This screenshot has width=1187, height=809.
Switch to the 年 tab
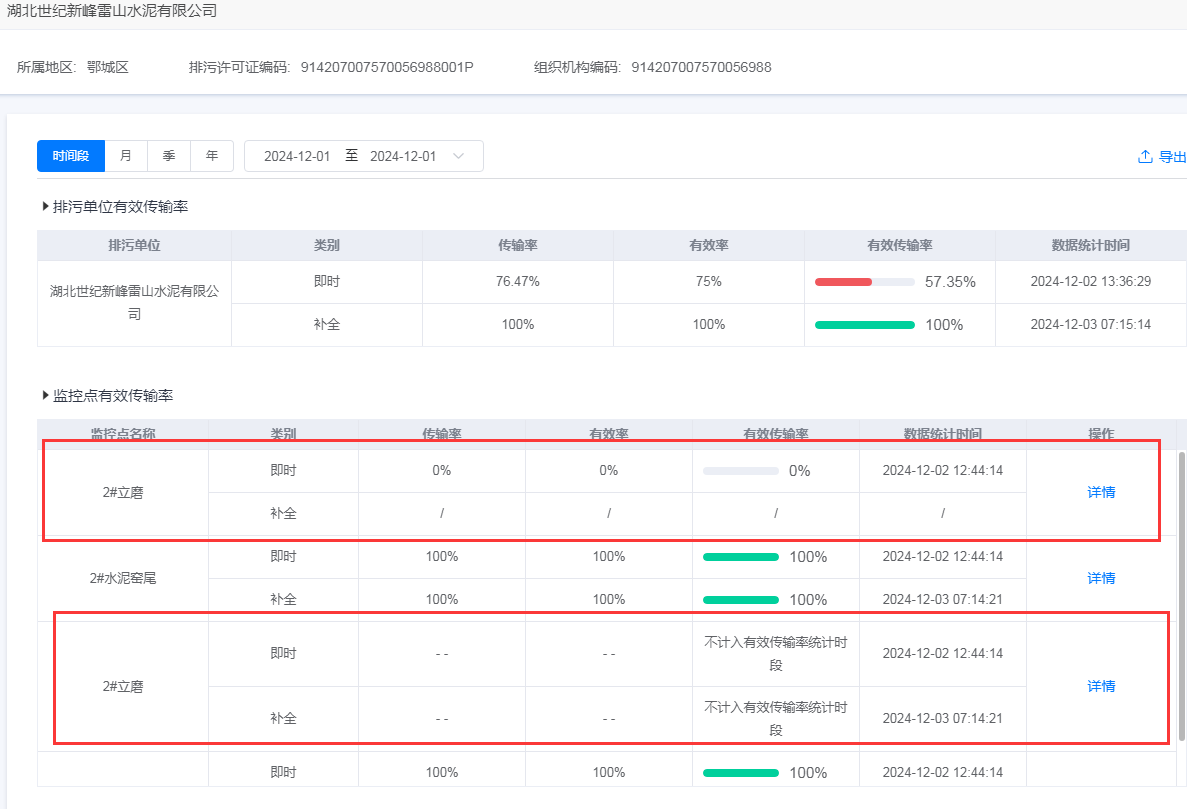(212, 156)
